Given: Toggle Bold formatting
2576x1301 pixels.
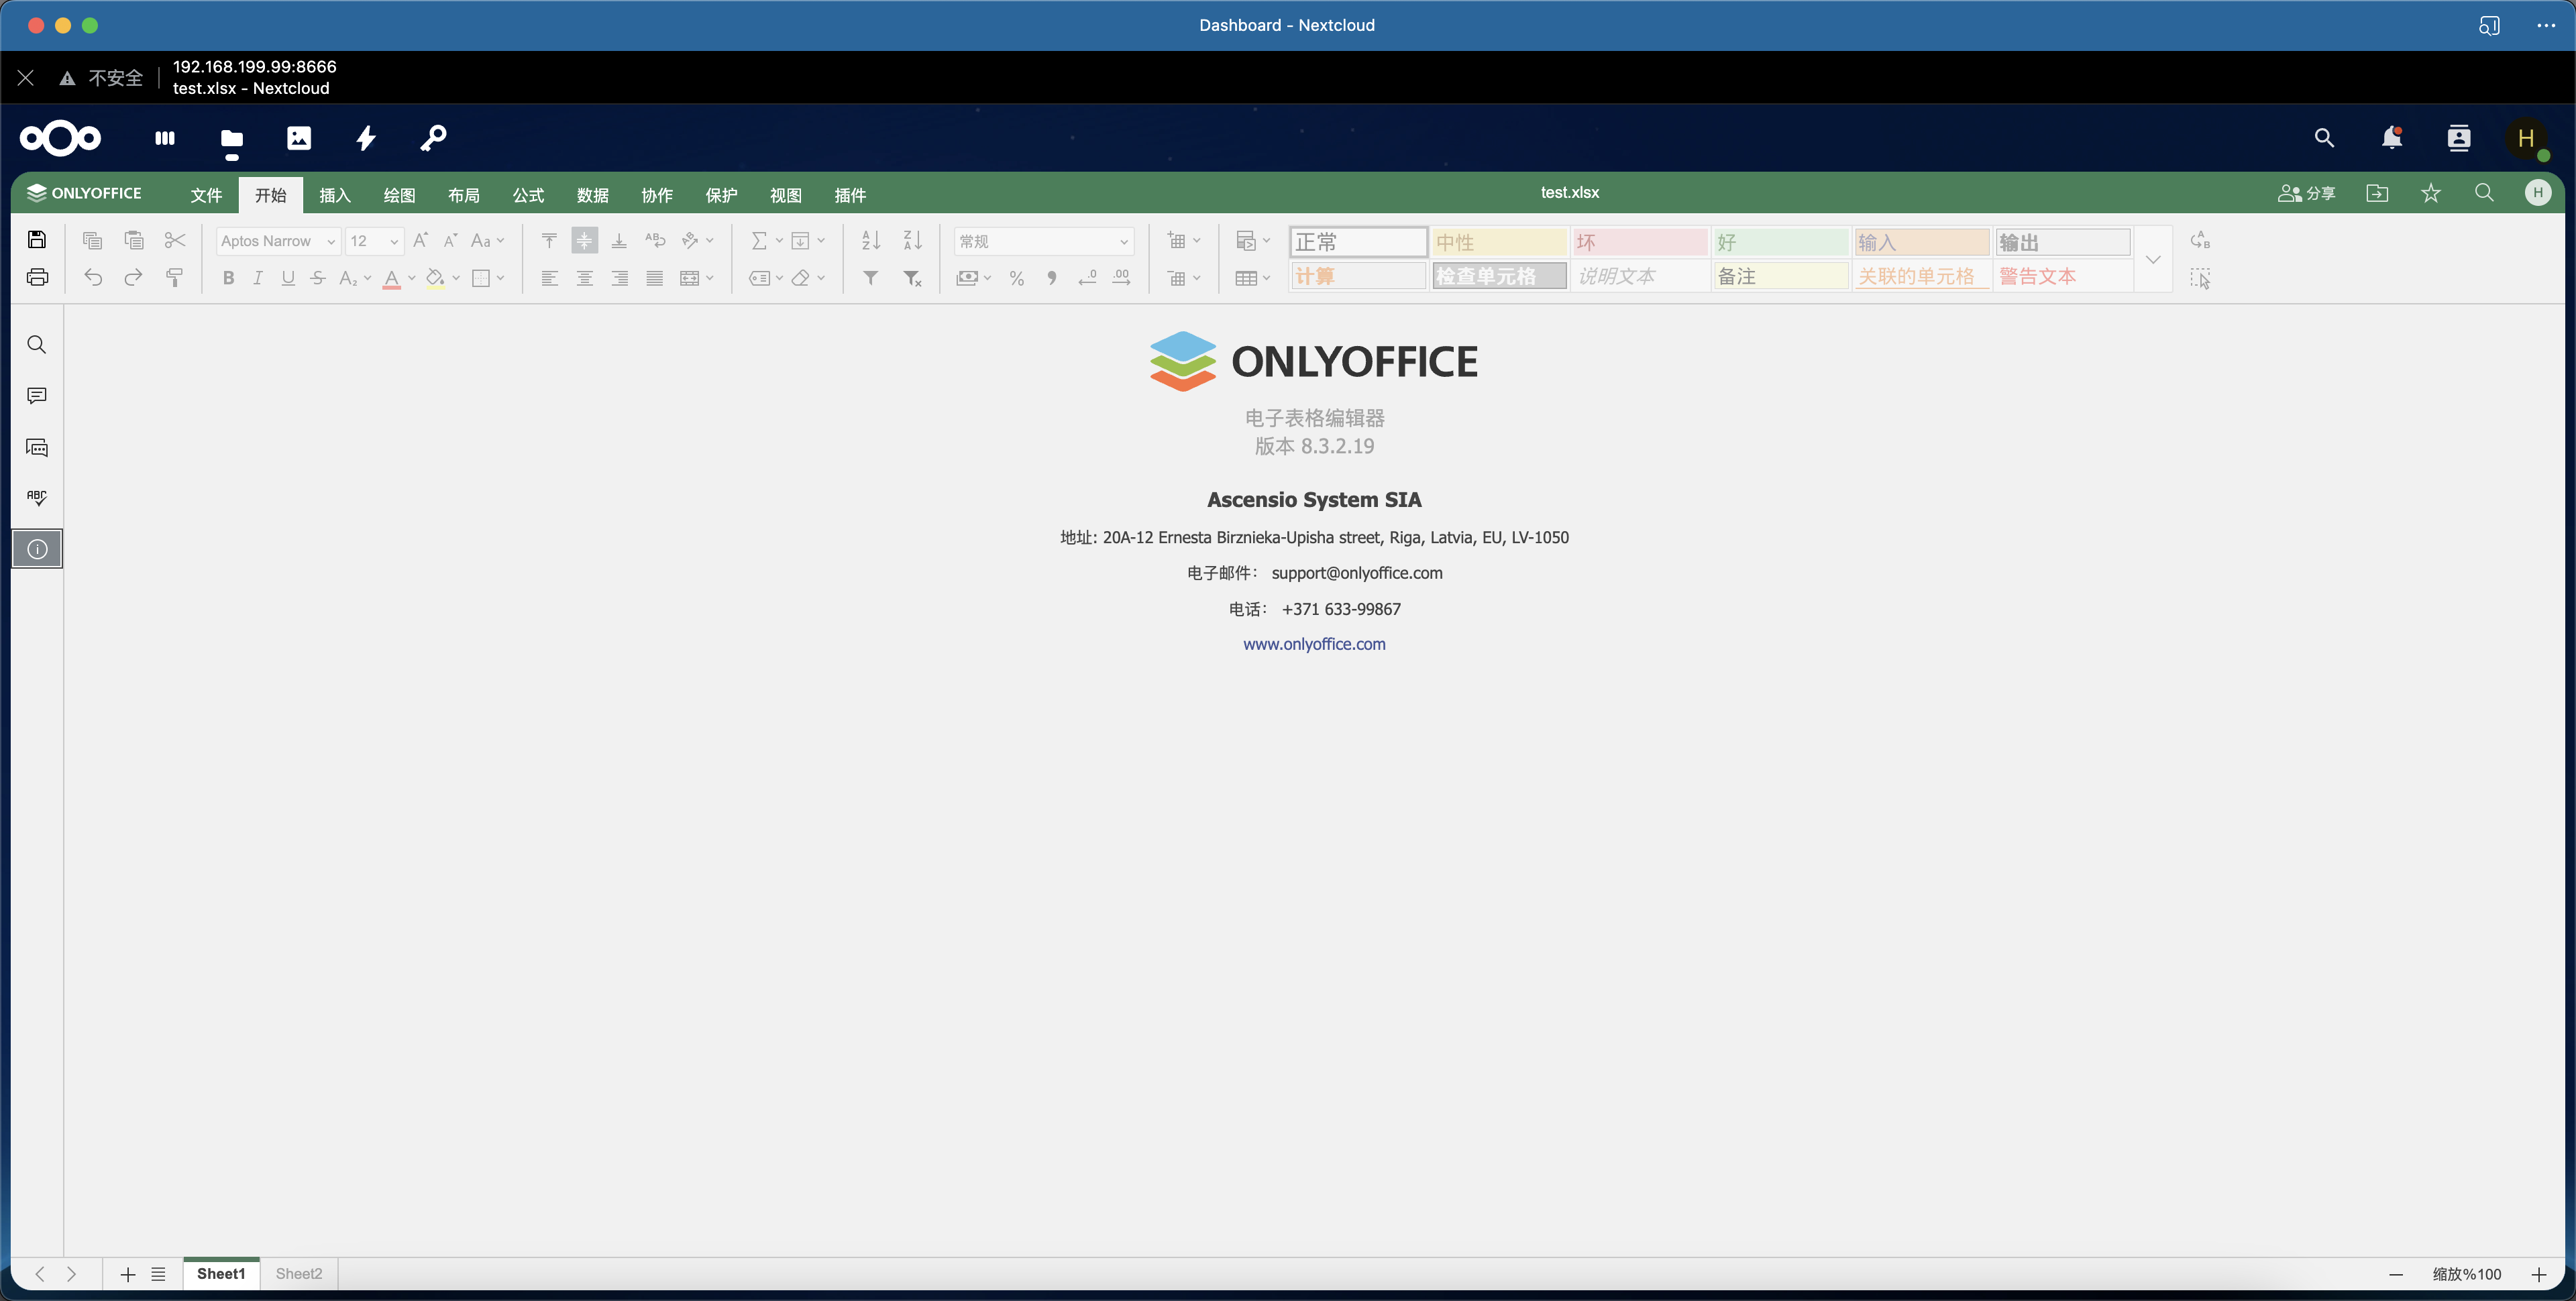Looking at the screenshot, I should 228,278.
